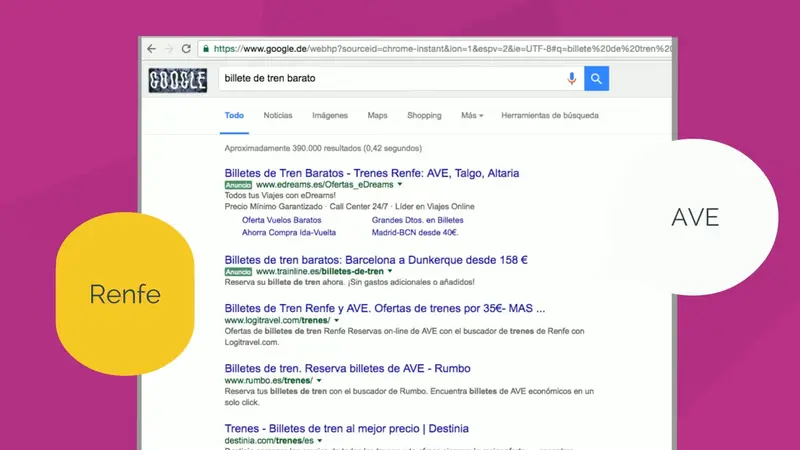Click the Google doodle logo
The image size is (800, 450).
click(x=178, y=80)
